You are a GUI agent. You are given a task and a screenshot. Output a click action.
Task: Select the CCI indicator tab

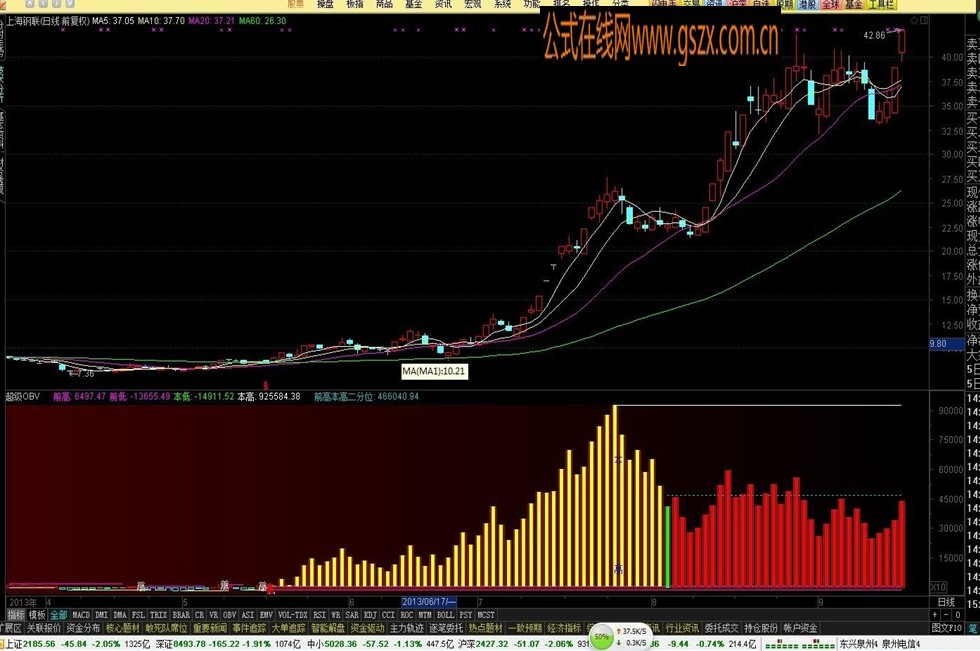388,615
